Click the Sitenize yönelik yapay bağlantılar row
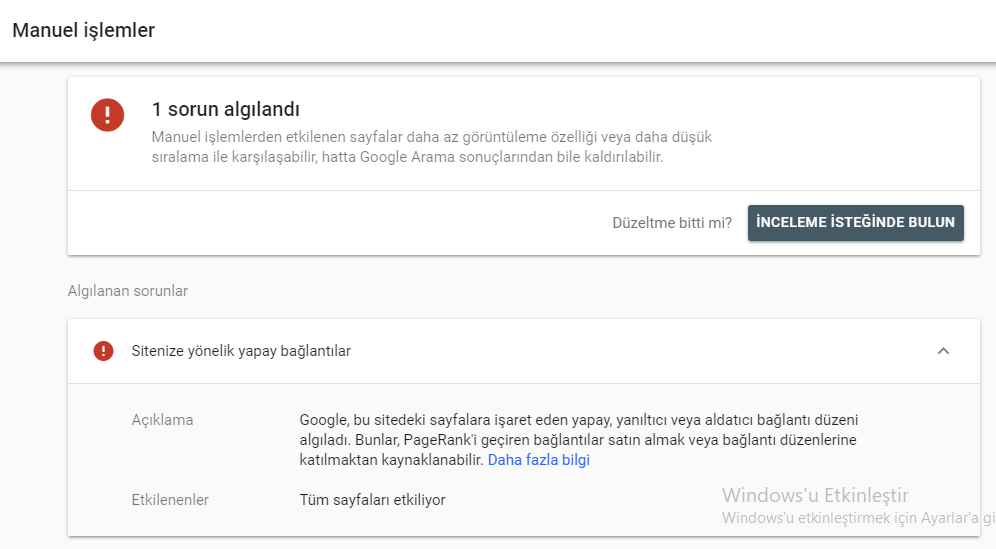Viewport: 996px width, 549px height. point(523,351)
